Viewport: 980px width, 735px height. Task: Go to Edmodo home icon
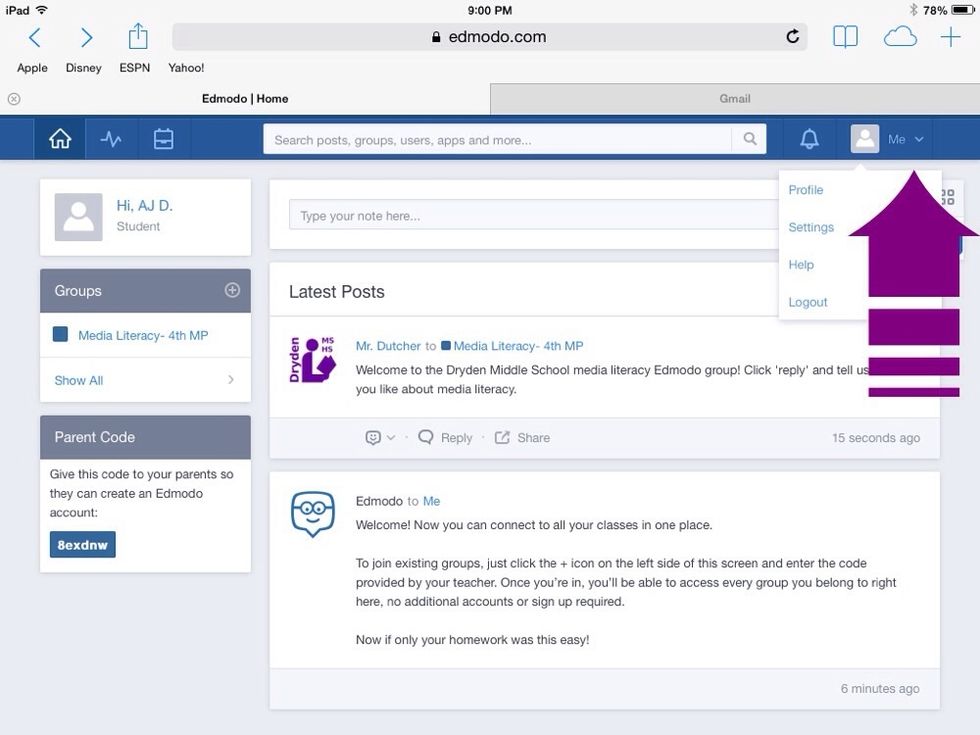point(60,140)
